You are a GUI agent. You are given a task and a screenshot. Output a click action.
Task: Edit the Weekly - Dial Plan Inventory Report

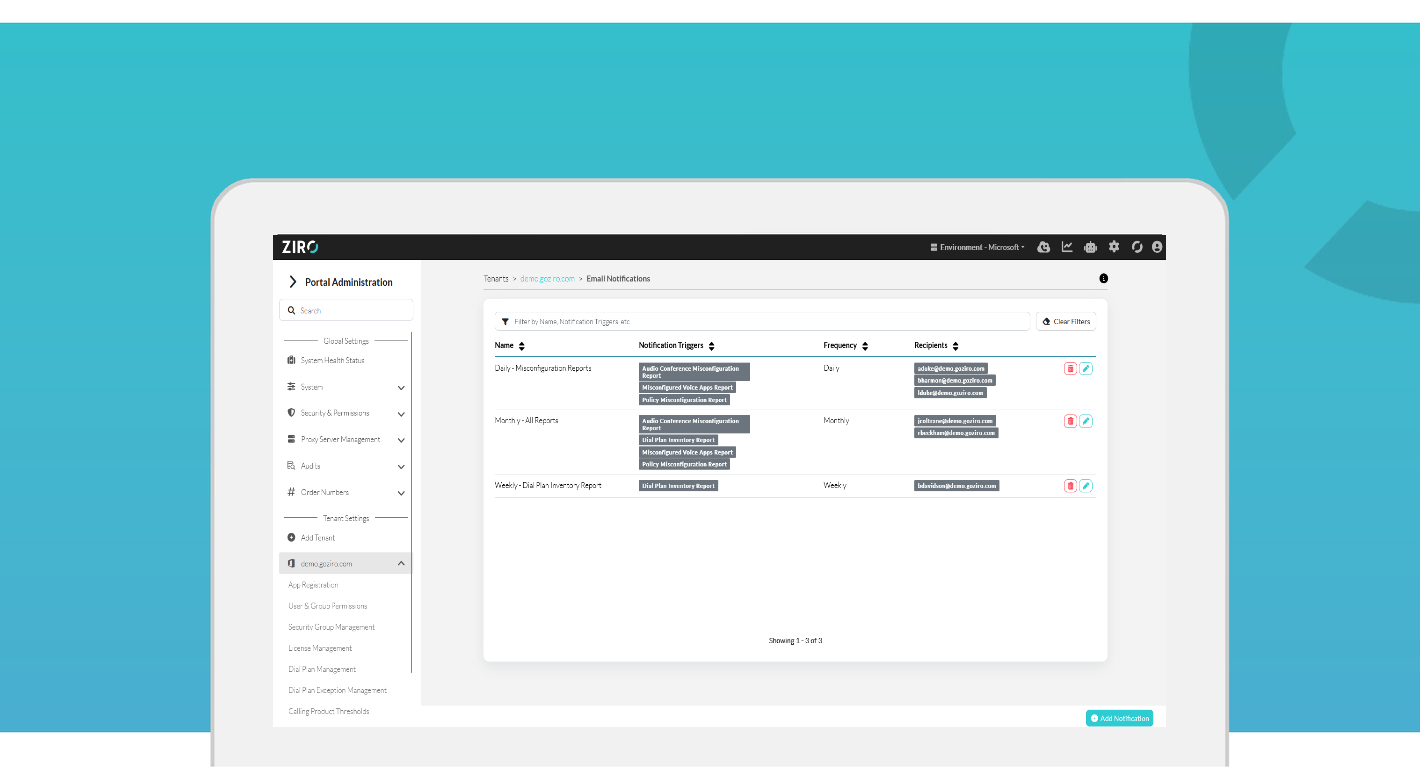[x=1086, y=486]
